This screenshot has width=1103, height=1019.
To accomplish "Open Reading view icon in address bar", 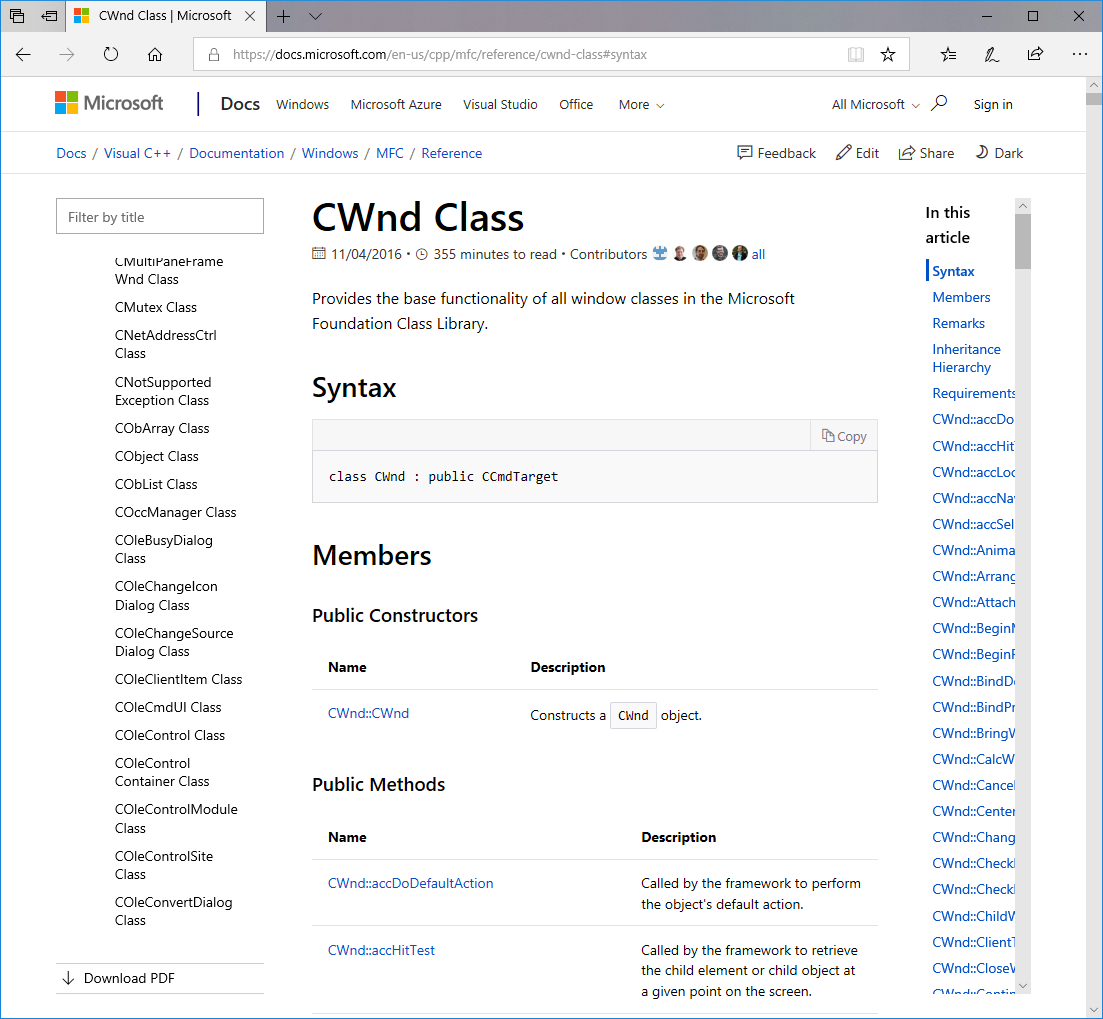I will pos(855,54).
